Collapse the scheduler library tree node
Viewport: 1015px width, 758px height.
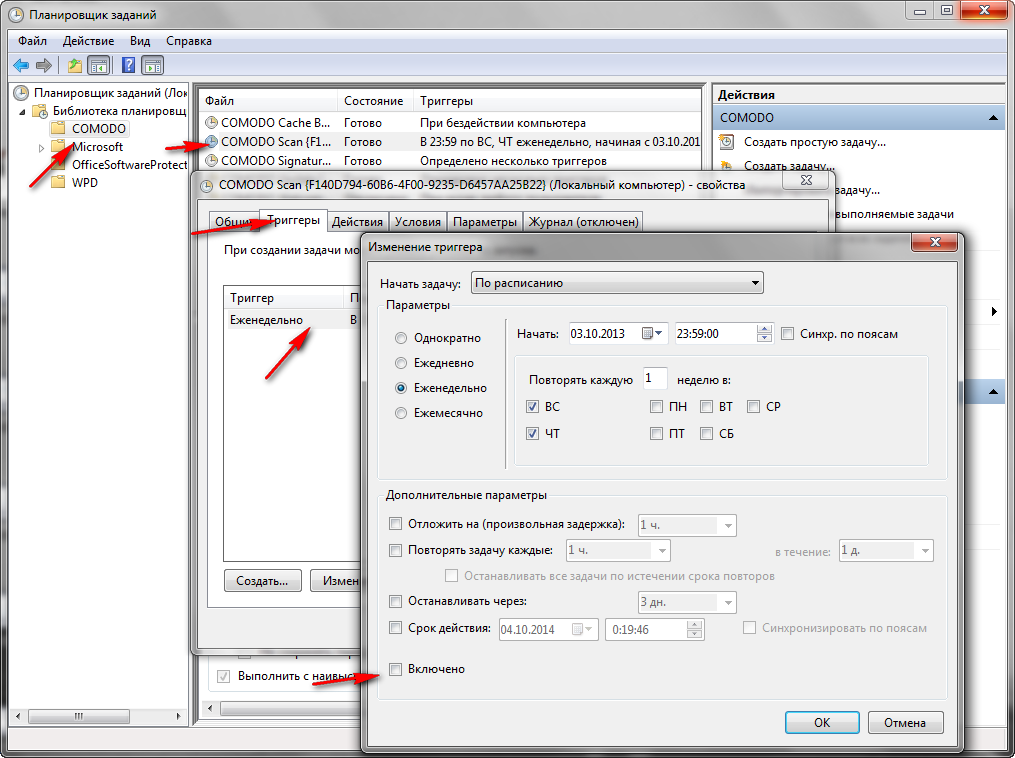(22, 111)
